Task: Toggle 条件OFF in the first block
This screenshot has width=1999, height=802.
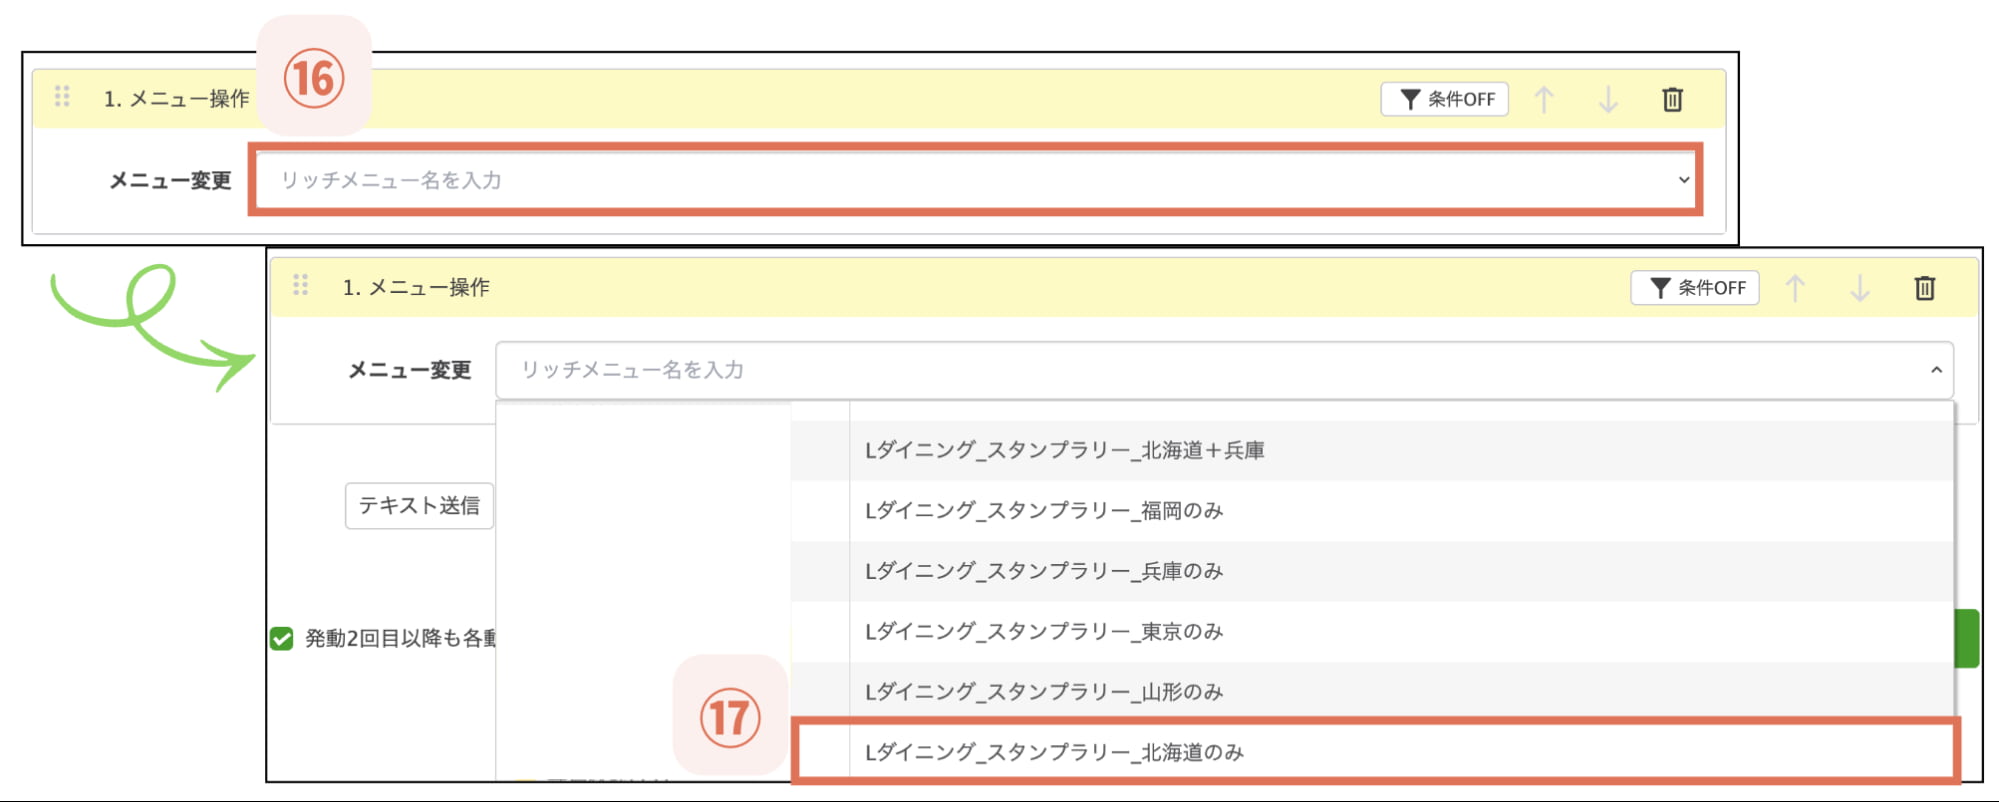Action: tap(1445, 98)
